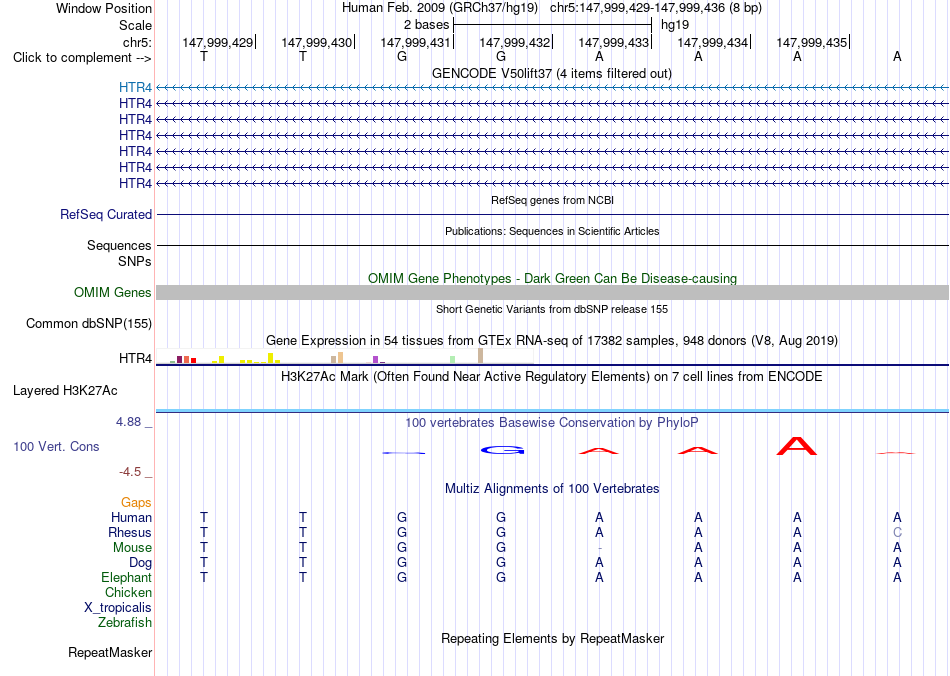The height and width of the screenshot is (676, 950).
Task: Click the Common dbSNP(155) label
Action: point(88,323)
